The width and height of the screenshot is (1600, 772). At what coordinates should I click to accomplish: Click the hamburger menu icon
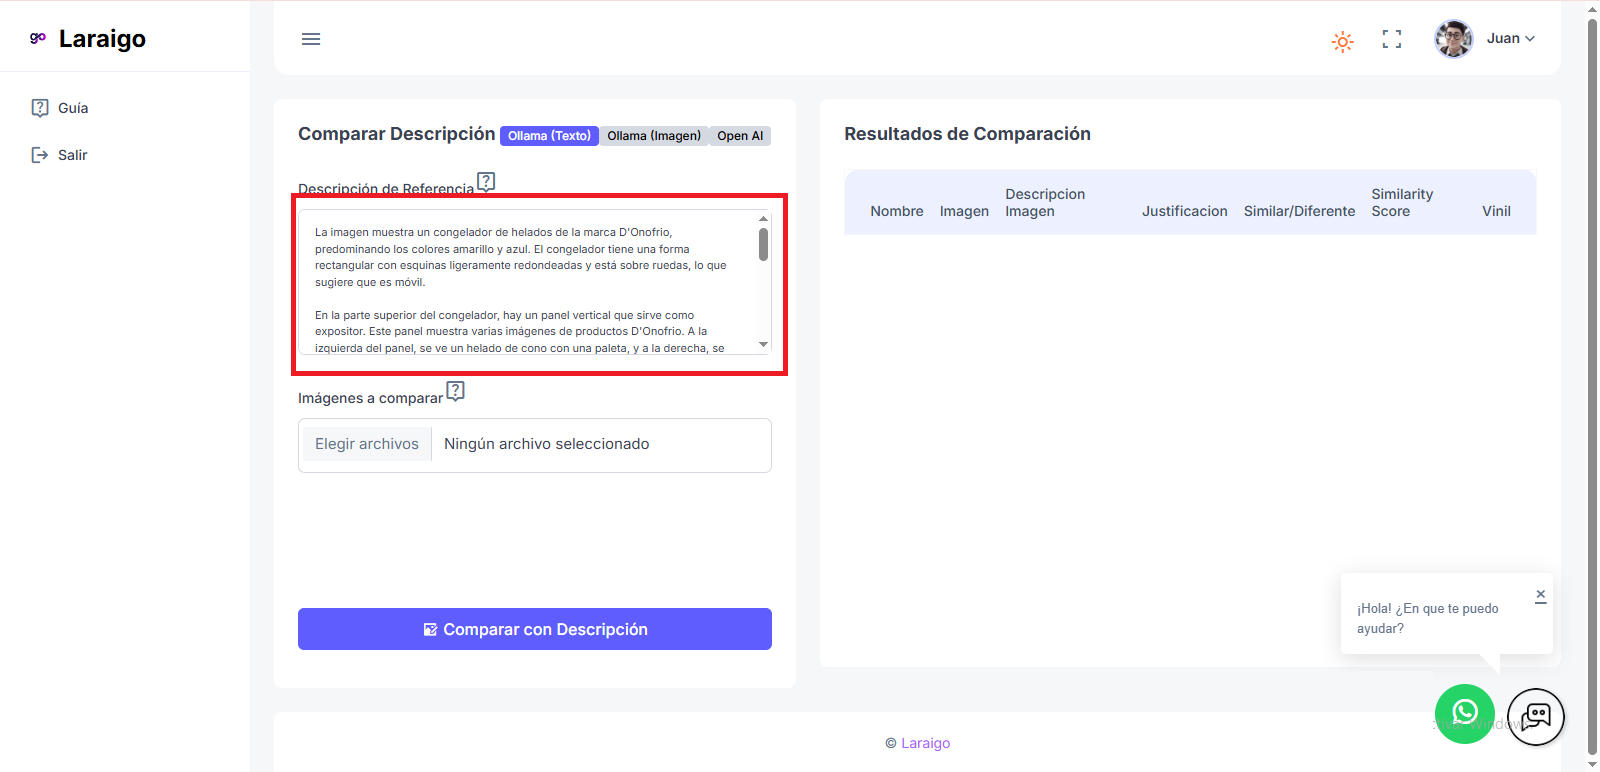311,39
